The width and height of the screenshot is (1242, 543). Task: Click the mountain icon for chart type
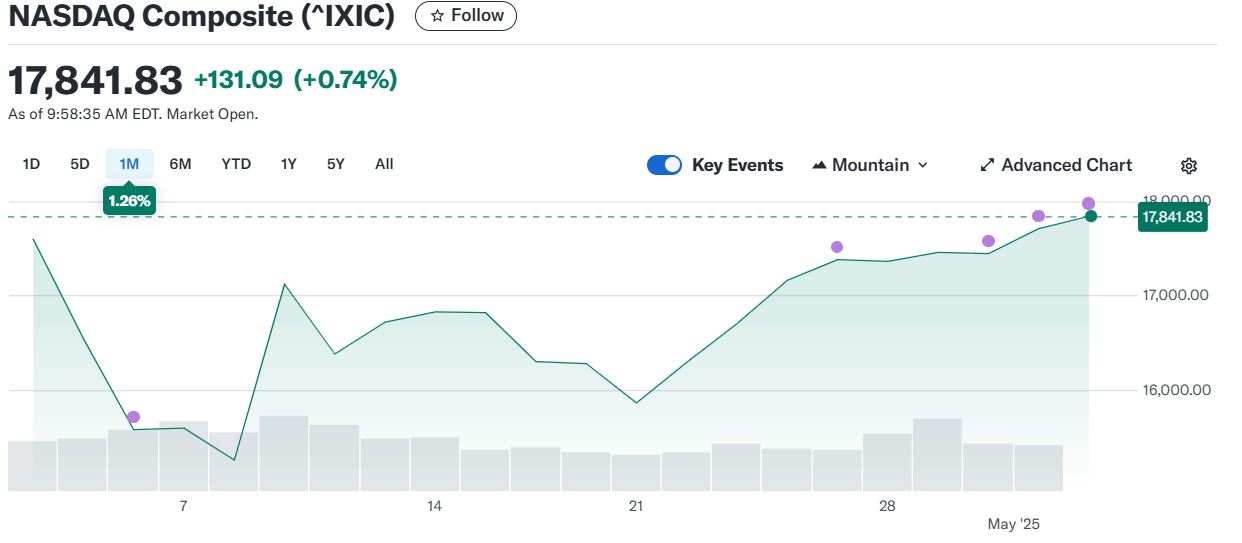click(819, 165)
